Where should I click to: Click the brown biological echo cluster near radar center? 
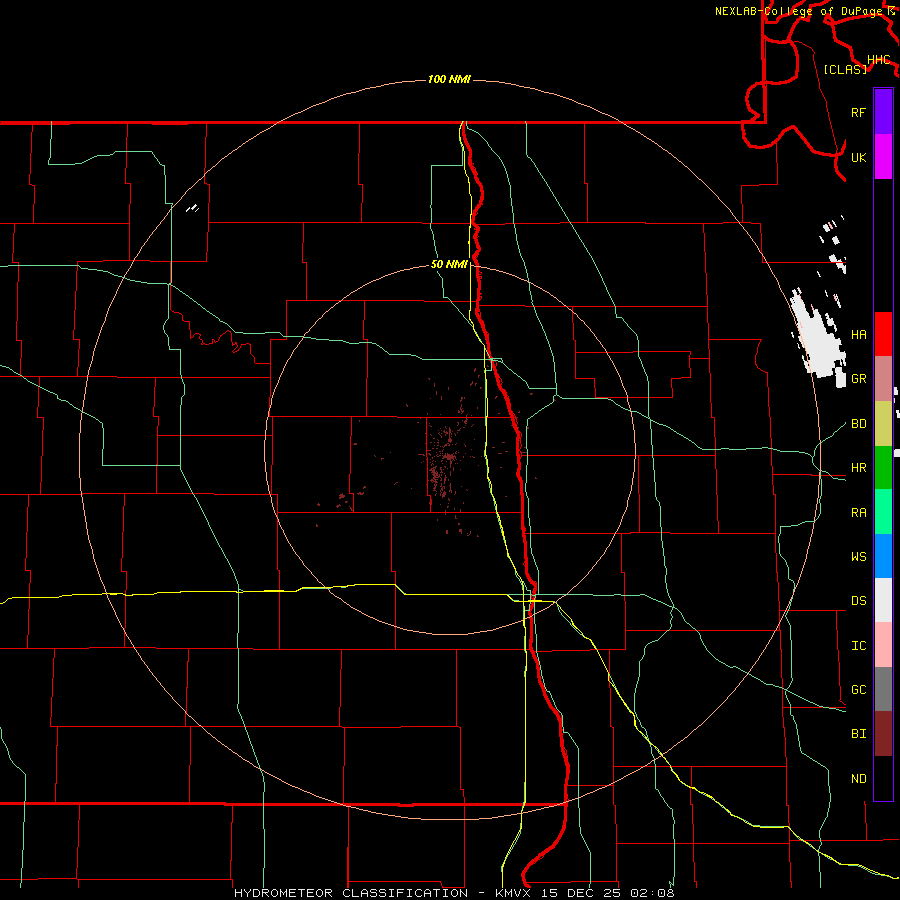pos(447,457)
